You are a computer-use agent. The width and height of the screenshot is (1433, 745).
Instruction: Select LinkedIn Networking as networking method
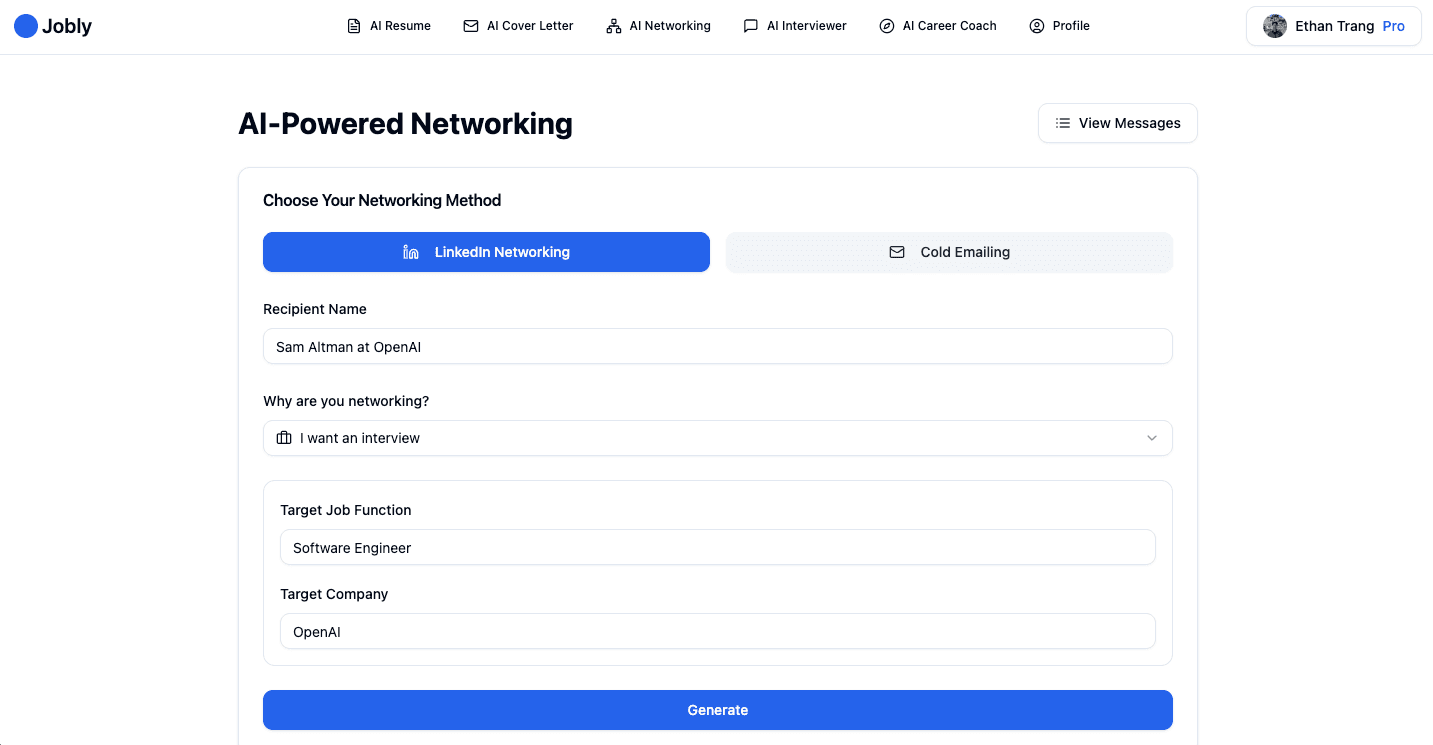(486, 252)
